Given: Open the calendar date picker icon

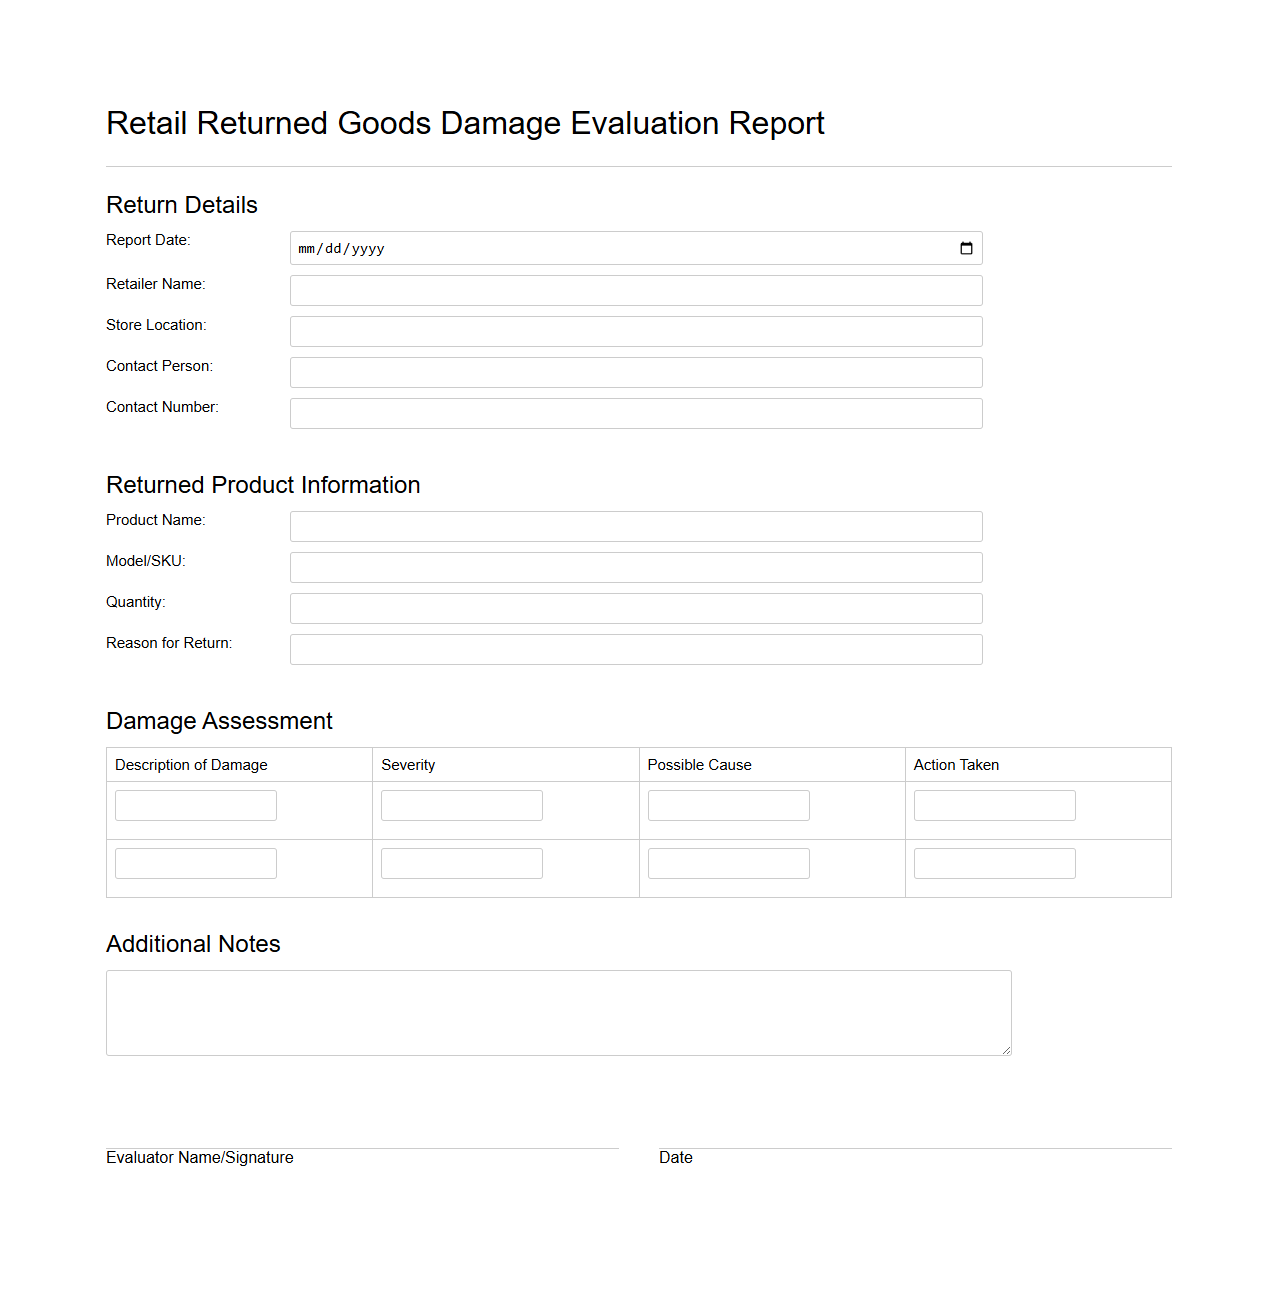Looking at the screenshot, I should pos(965,248).
